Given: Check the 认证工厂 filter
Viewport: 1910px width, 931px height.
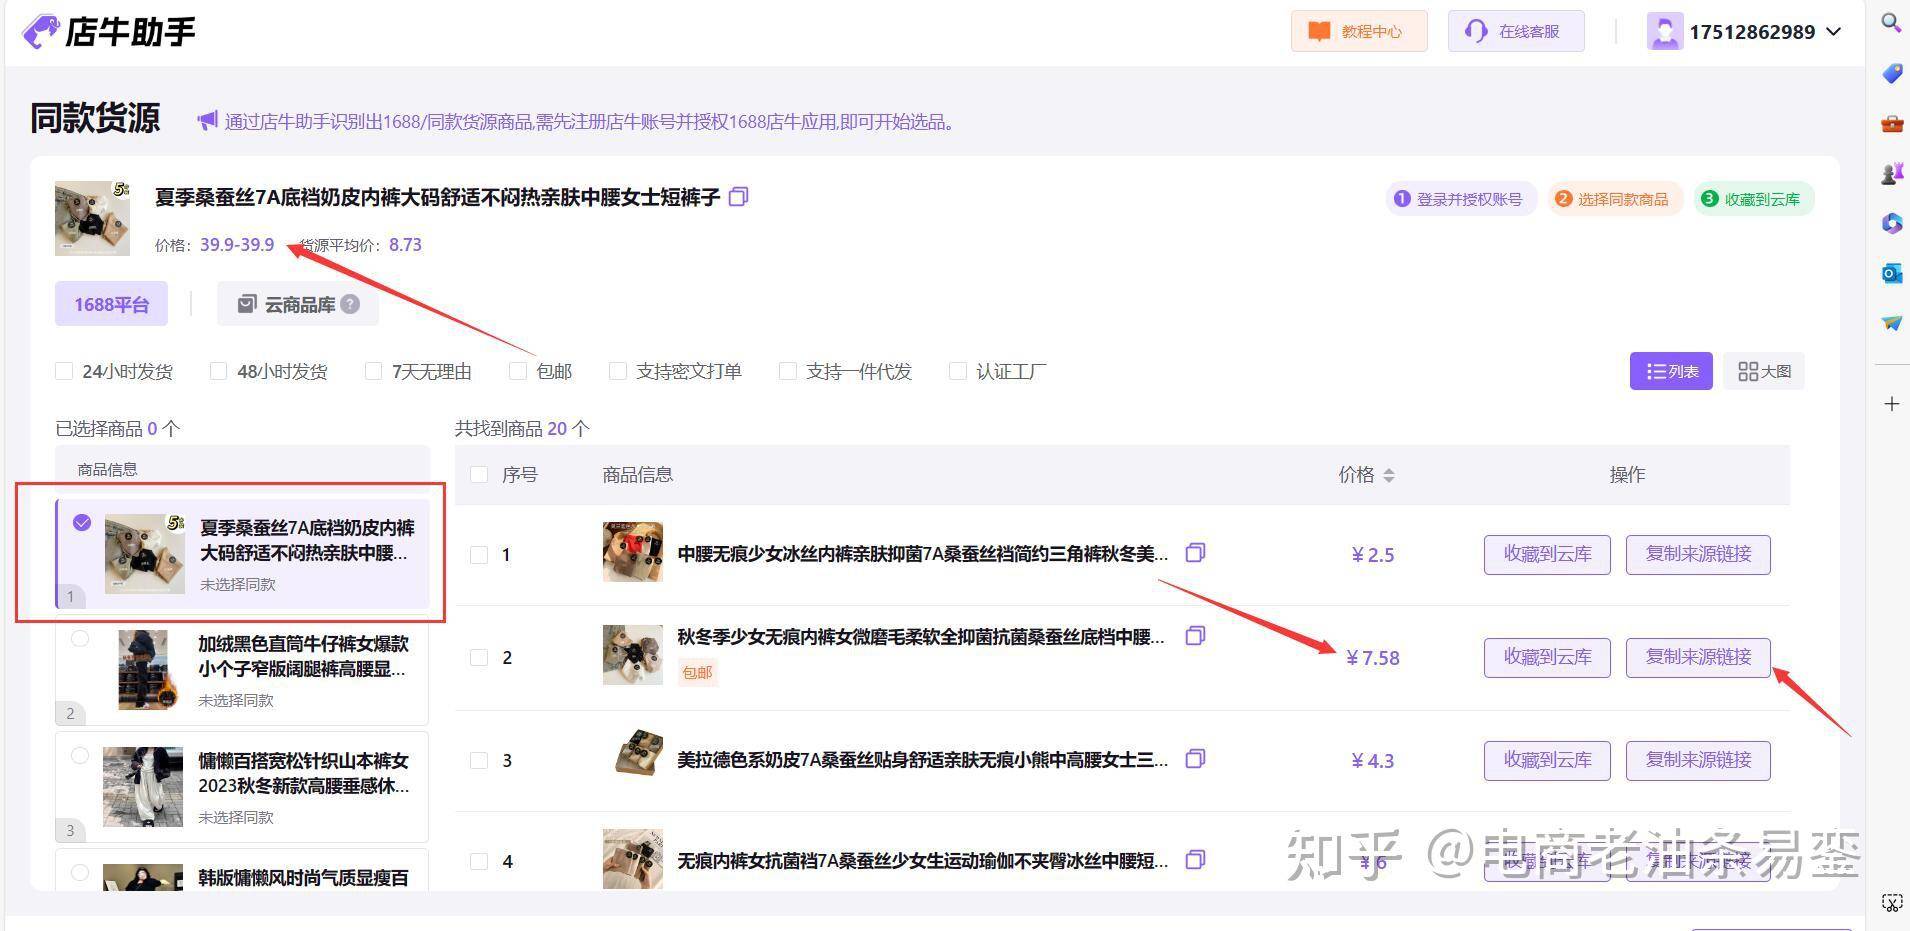Looking at the screenshot, I should [x=957, y=371].
